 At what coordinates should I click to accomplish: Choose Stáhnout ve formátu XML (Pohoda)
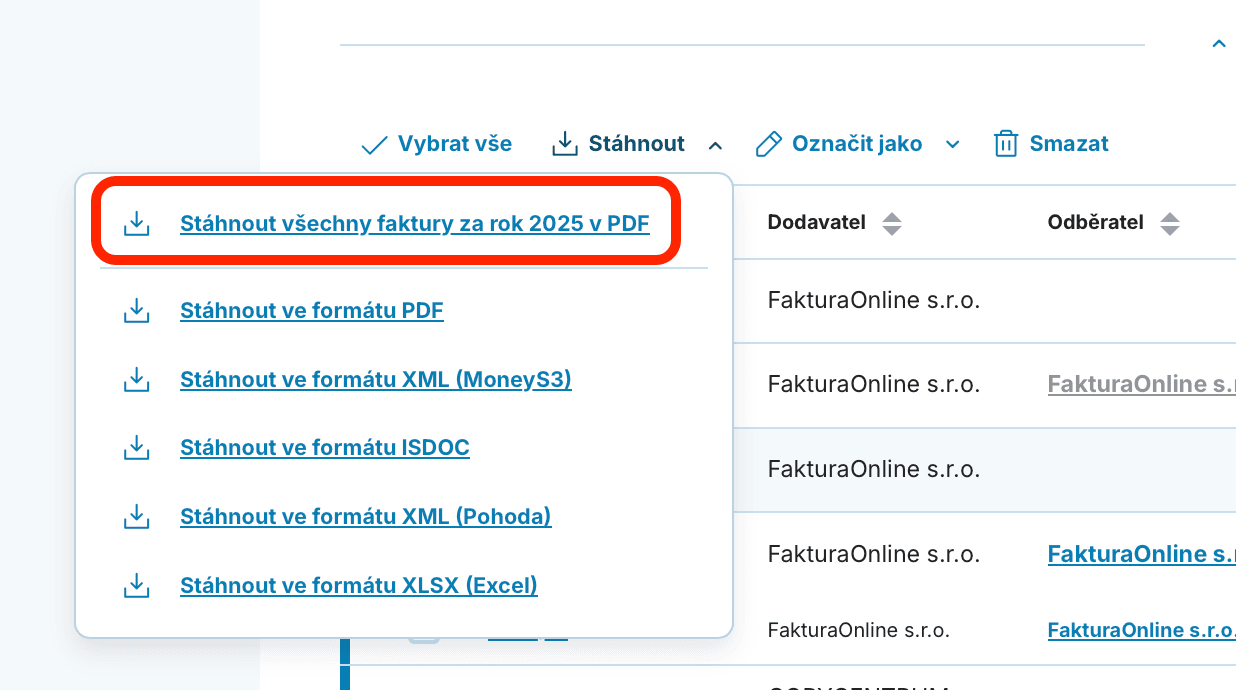pyautogui.click(x=366, y=517)
